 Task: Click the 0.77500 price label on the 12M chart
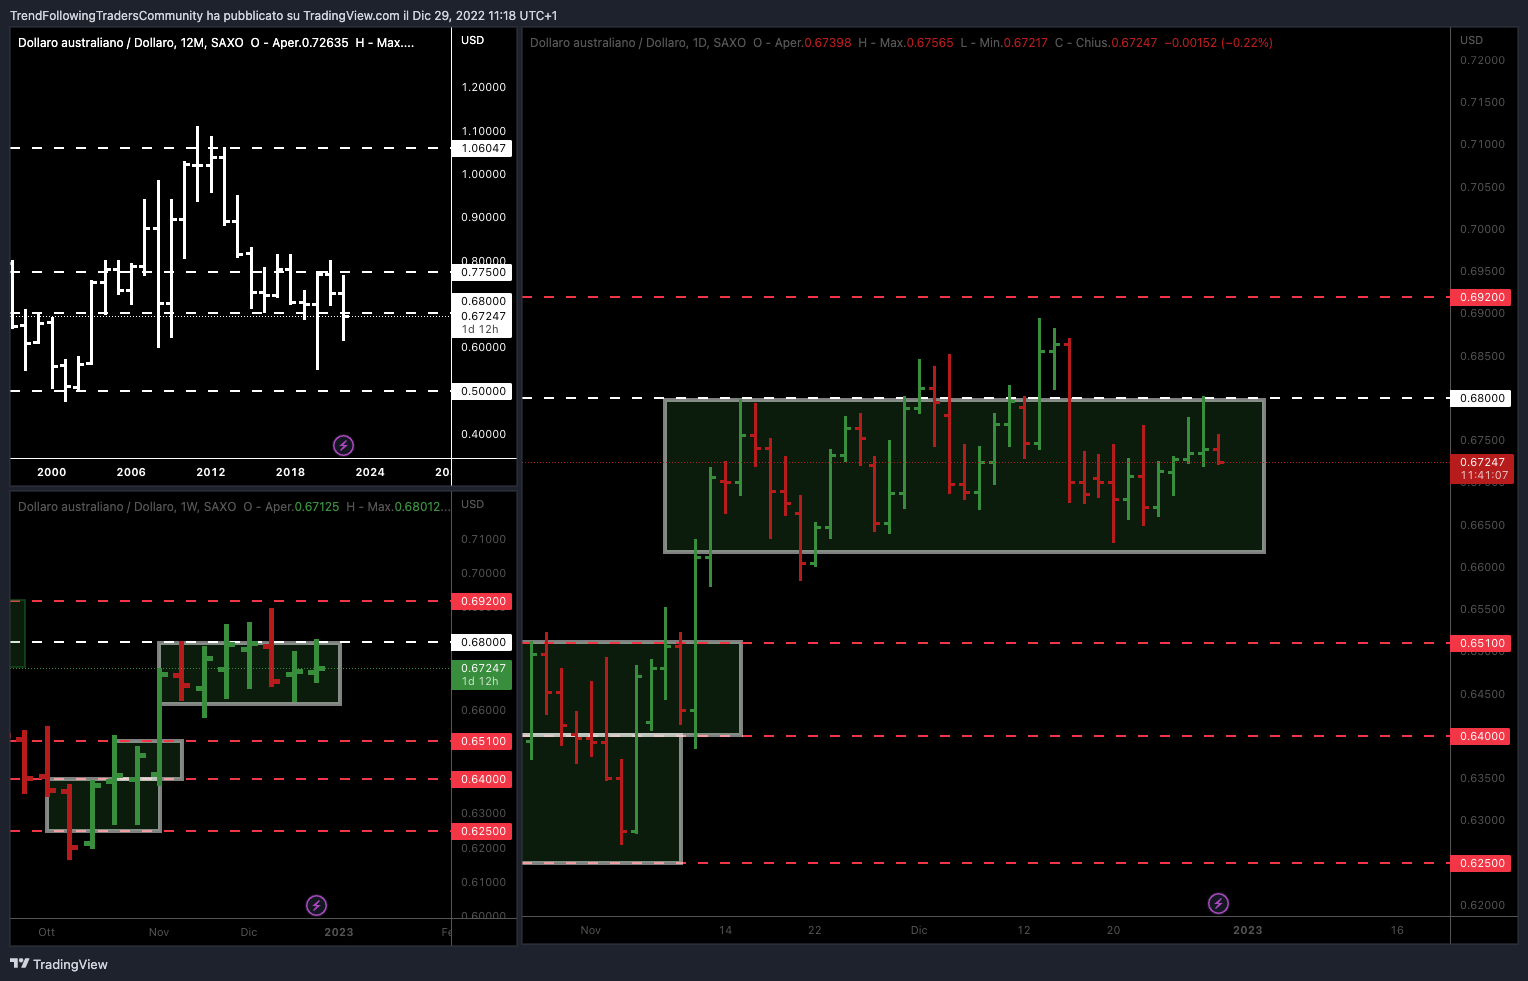pyautogui.click(x=483, y=272)
